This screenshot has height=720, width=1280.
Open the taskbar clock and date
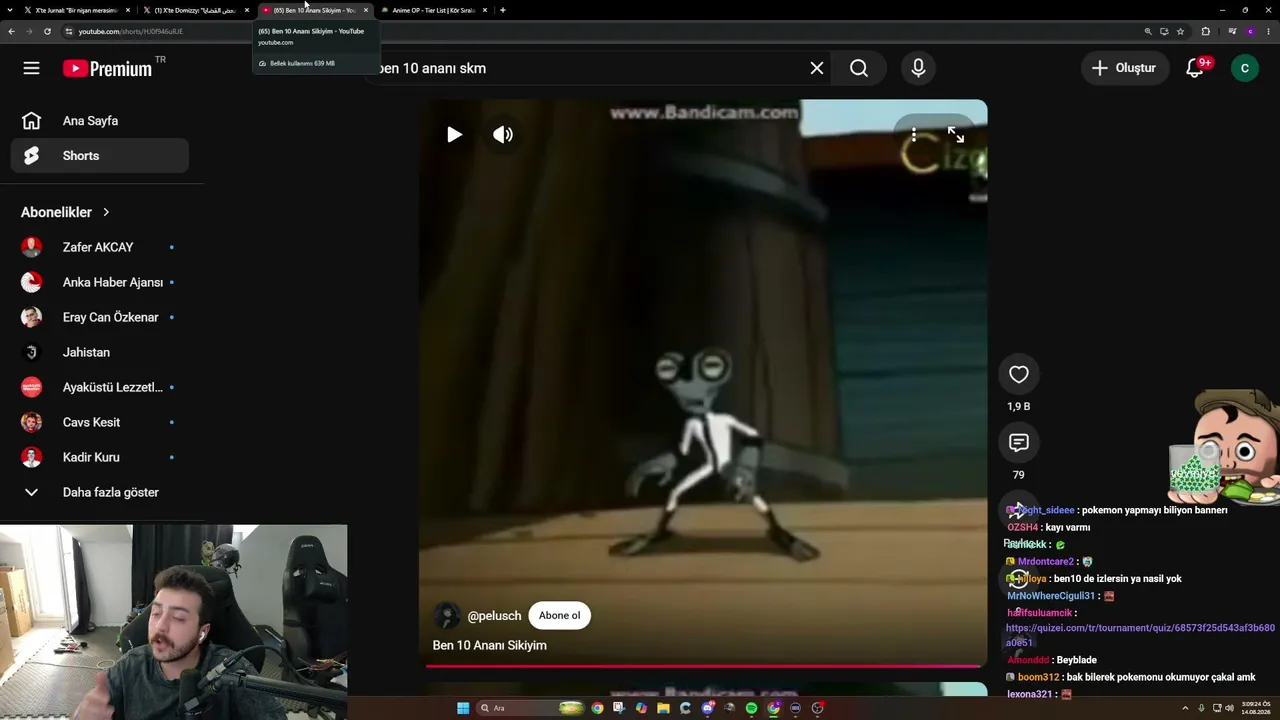click(1256, 708)
